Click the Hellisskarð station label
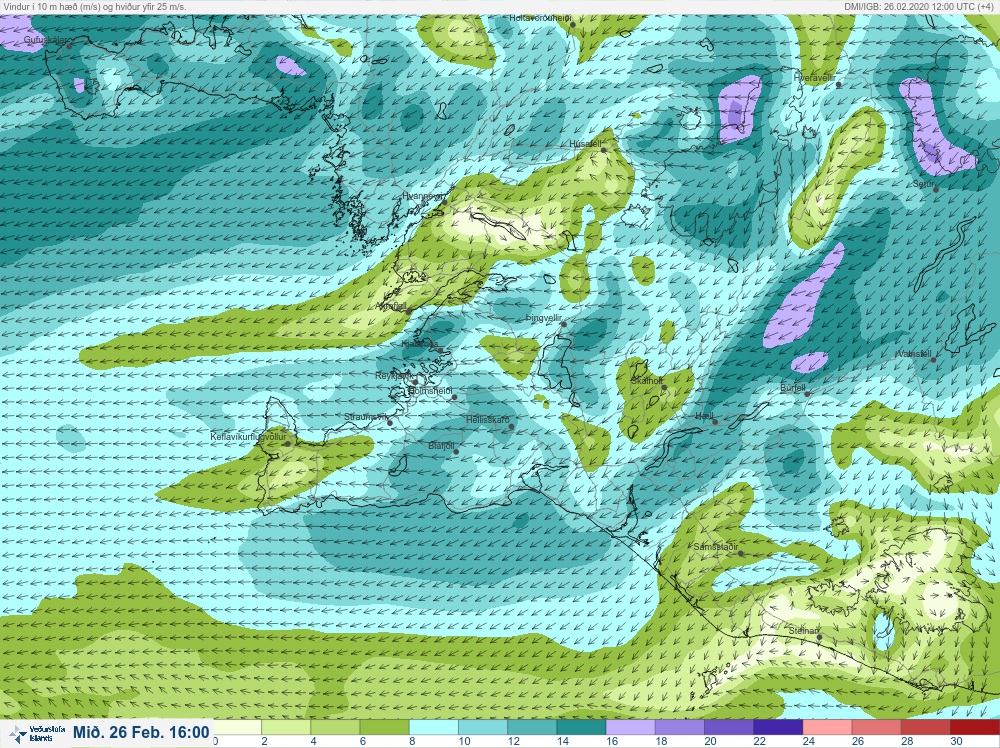 pyautogui.click(x=487, y=420)
